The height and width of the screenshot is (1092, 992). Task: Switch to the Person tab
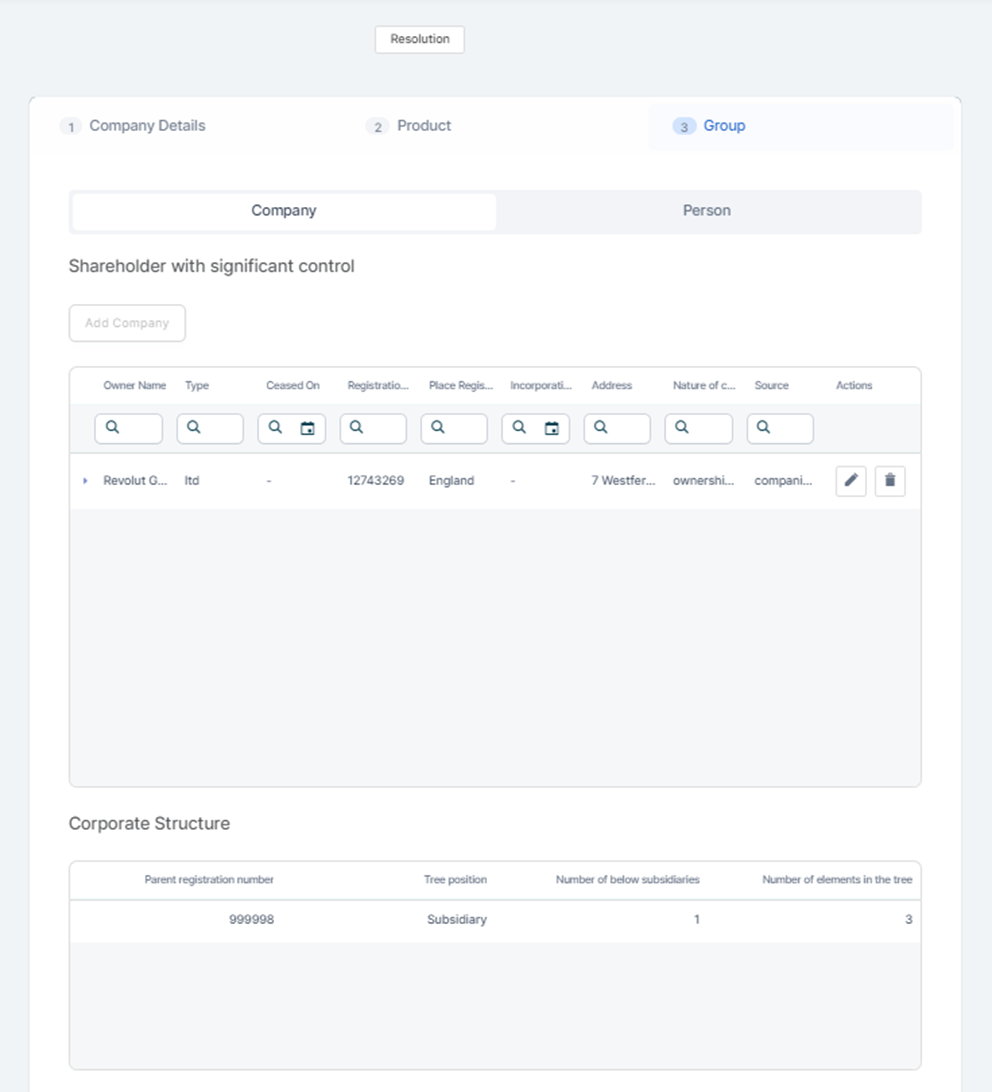pos(706,211)
